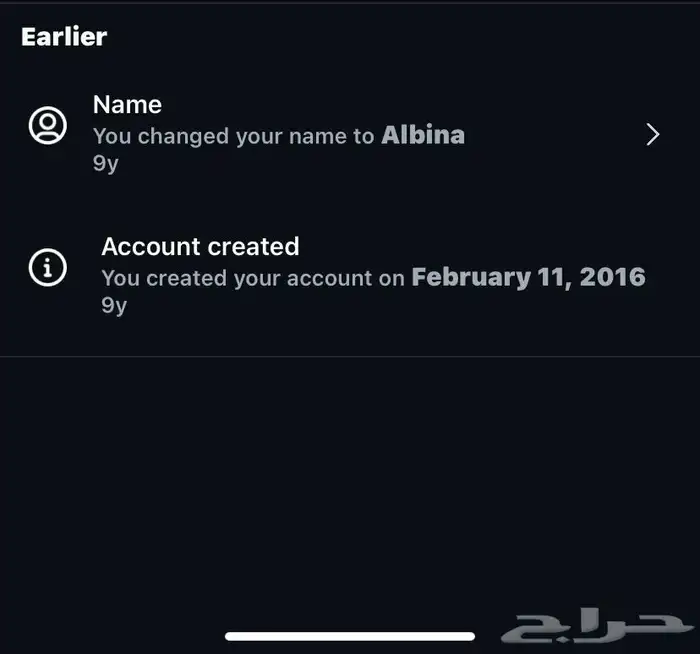The image size is (700, 654).
Task: Click the bold date "February 11, 2016"
Action: 528,277
